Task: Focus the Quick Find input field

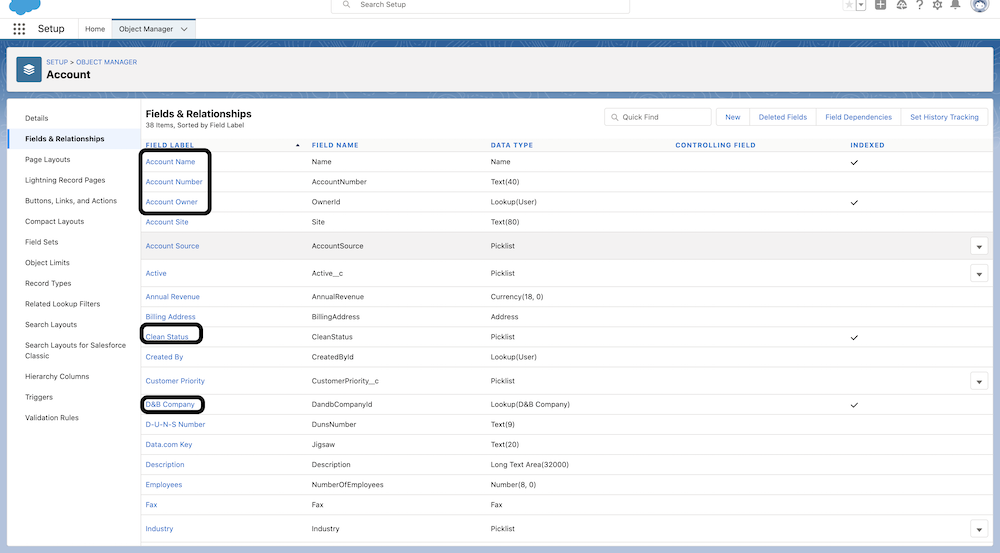Action: click(658, 117)
